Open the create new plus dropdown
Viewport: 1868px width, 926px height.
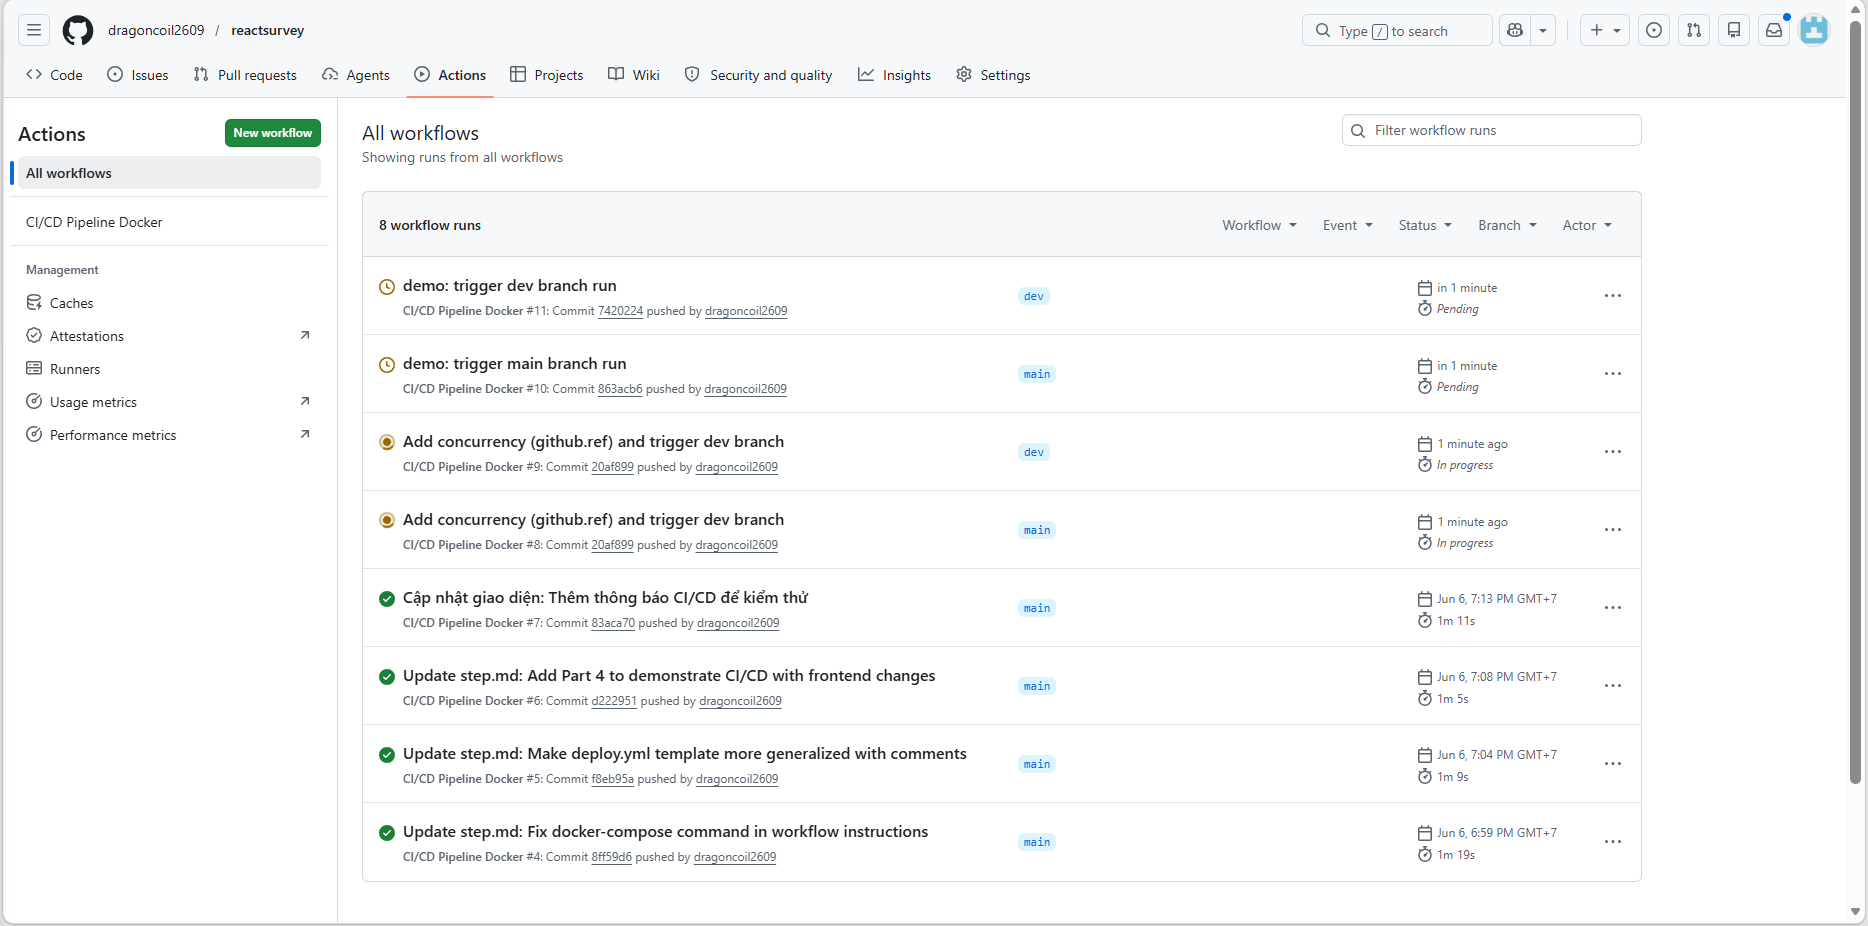1605,30
